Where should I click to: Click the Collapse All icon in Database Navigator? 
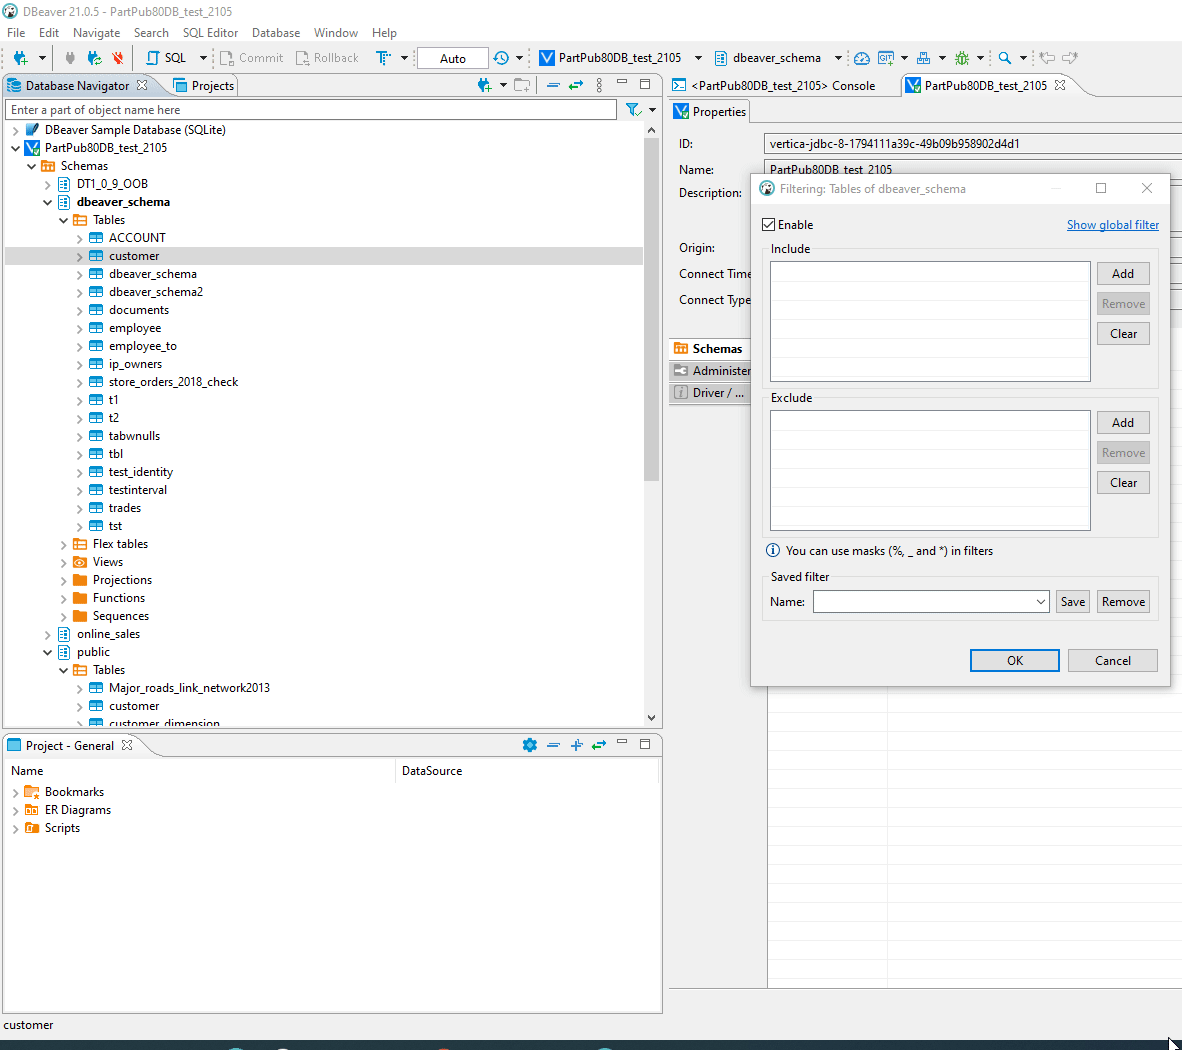(553, 85)
